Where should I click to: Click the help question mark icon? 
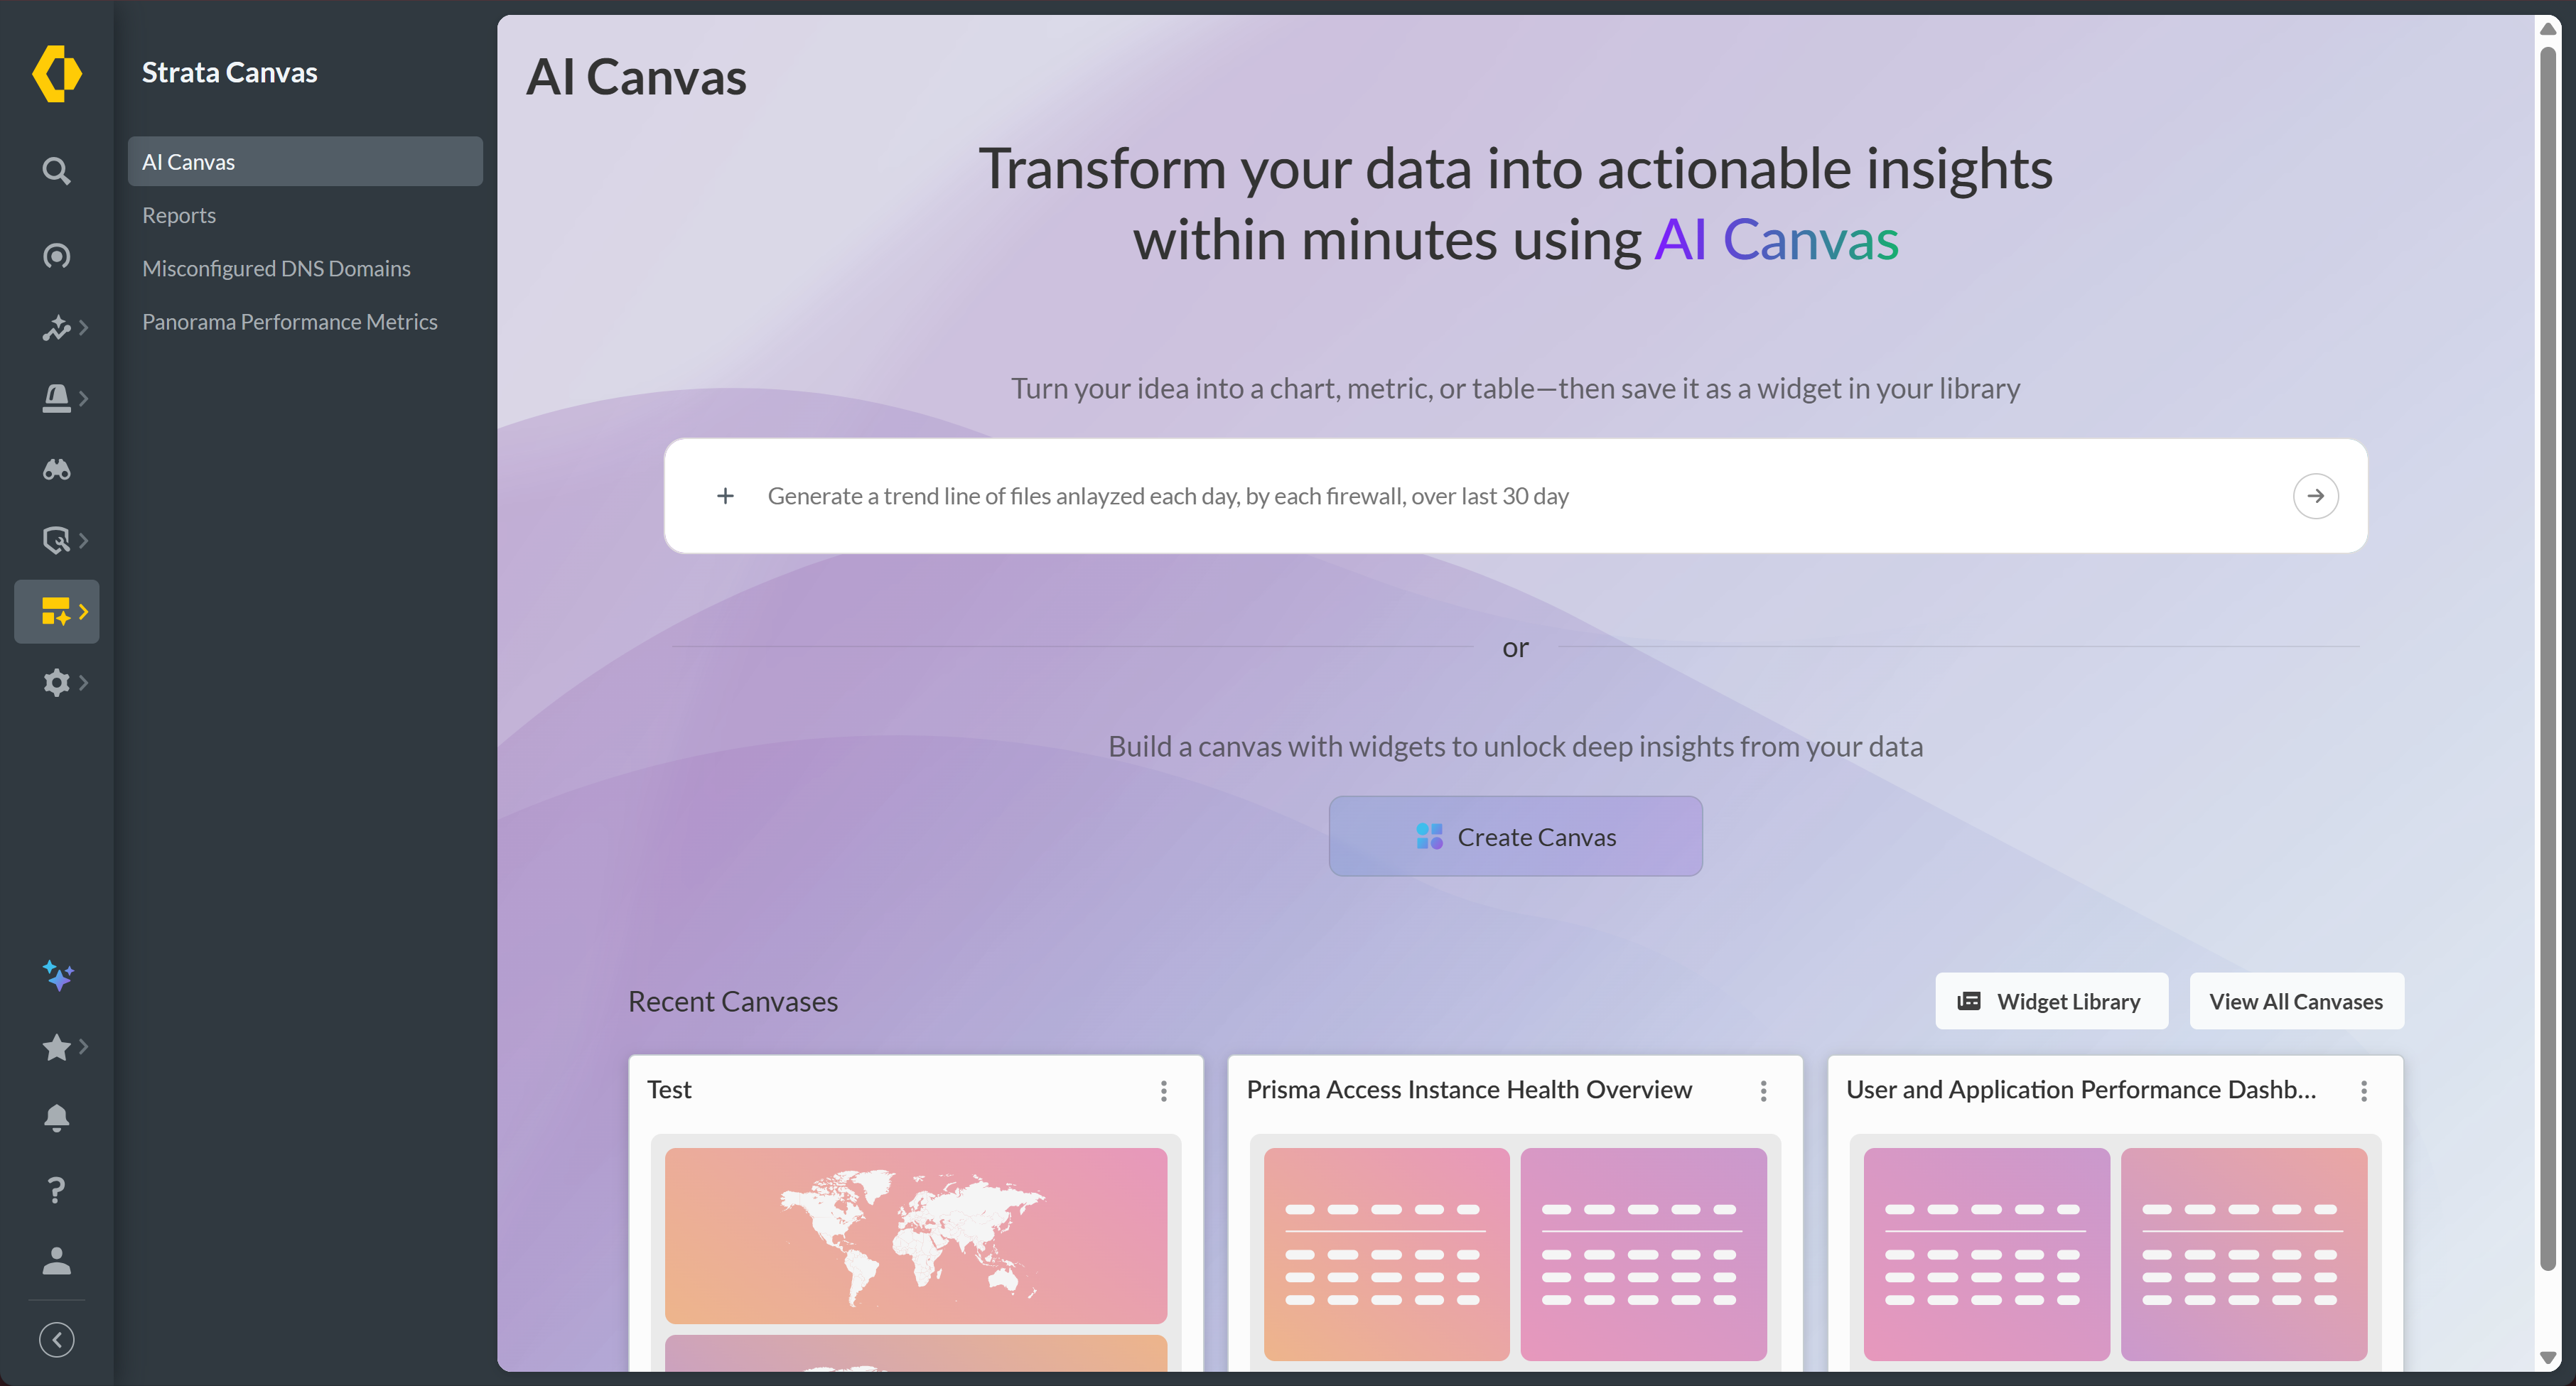56,1190
